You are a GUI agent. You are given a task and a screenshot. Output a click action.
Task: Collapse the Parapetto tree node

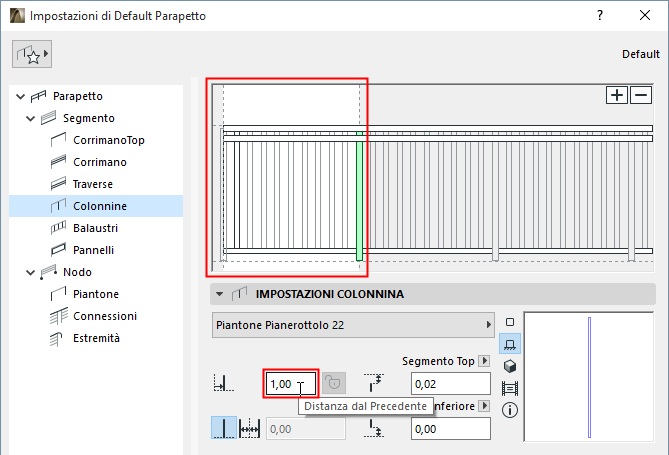coord(20,96)
